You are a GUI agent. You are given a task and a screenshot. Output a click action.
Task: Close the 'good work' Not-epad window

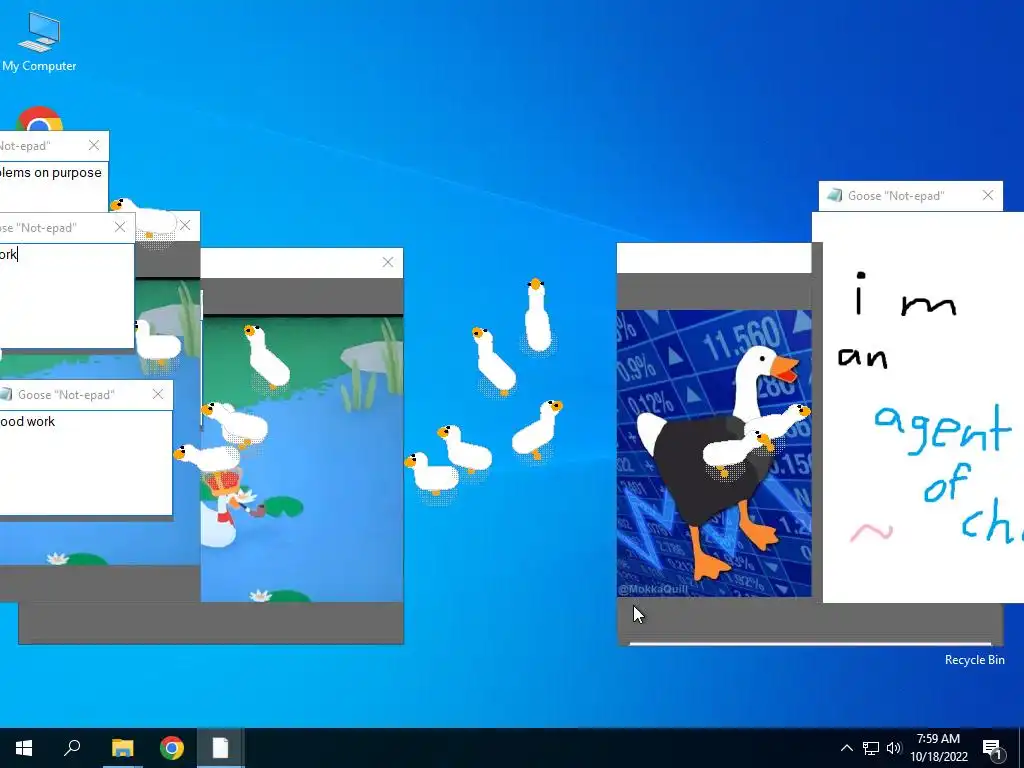[x=158, y=394]
